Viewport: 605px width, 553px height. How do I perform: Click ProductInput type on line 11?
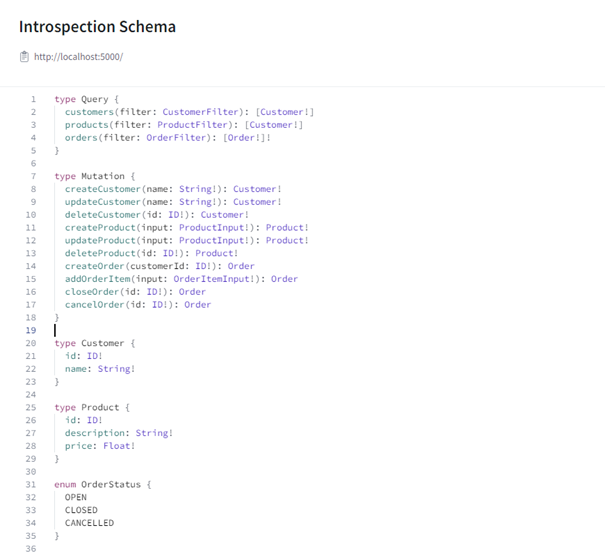point(214,228)
